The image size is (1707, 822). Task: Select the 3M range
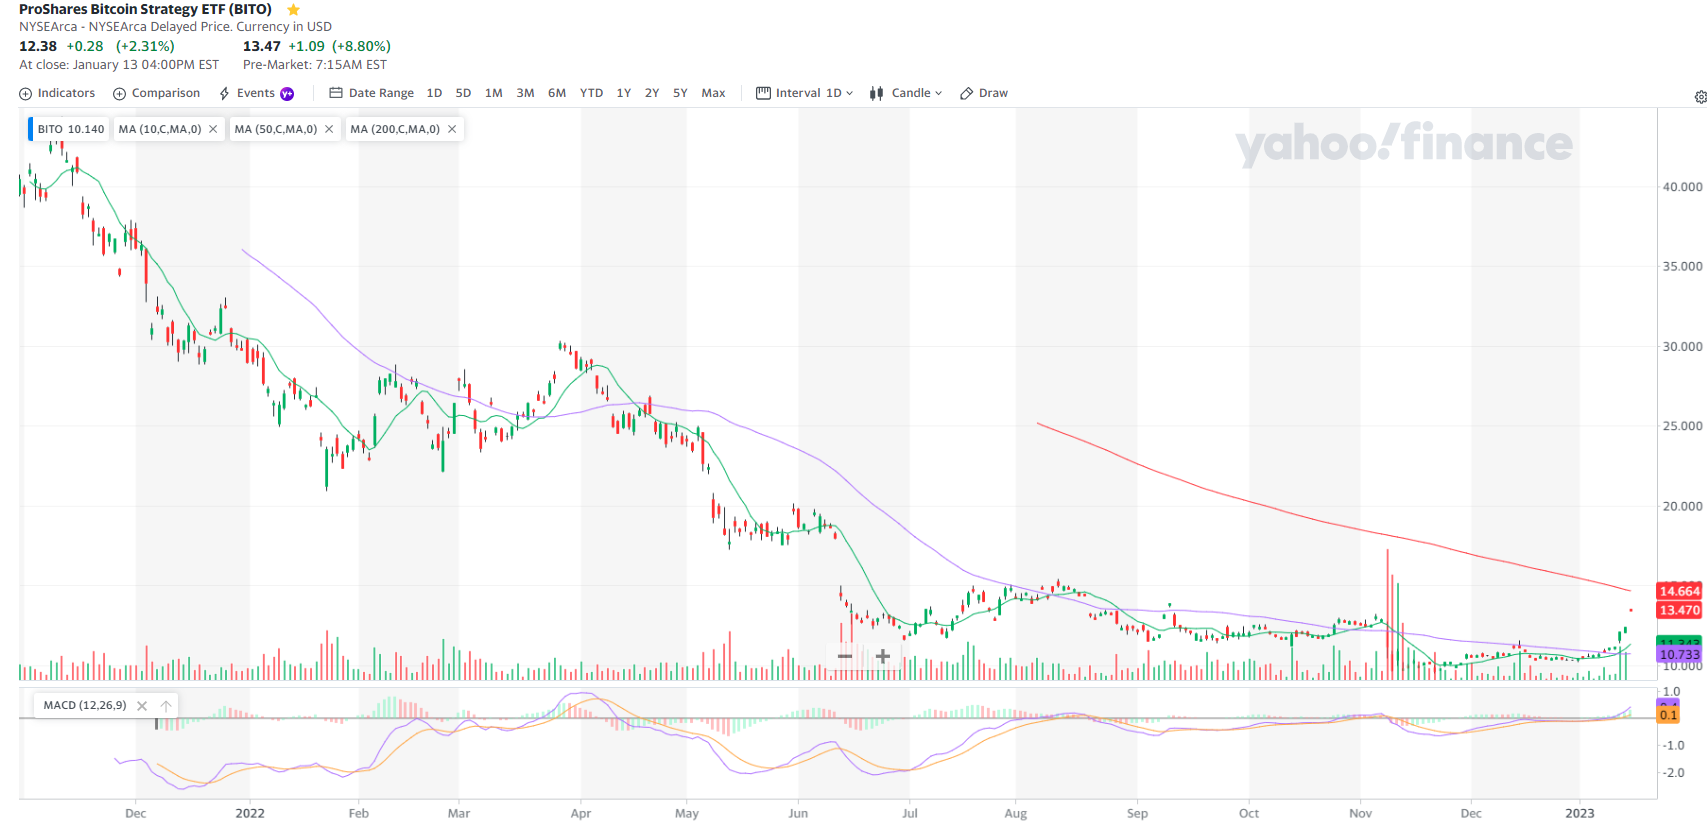coord(525,93)
